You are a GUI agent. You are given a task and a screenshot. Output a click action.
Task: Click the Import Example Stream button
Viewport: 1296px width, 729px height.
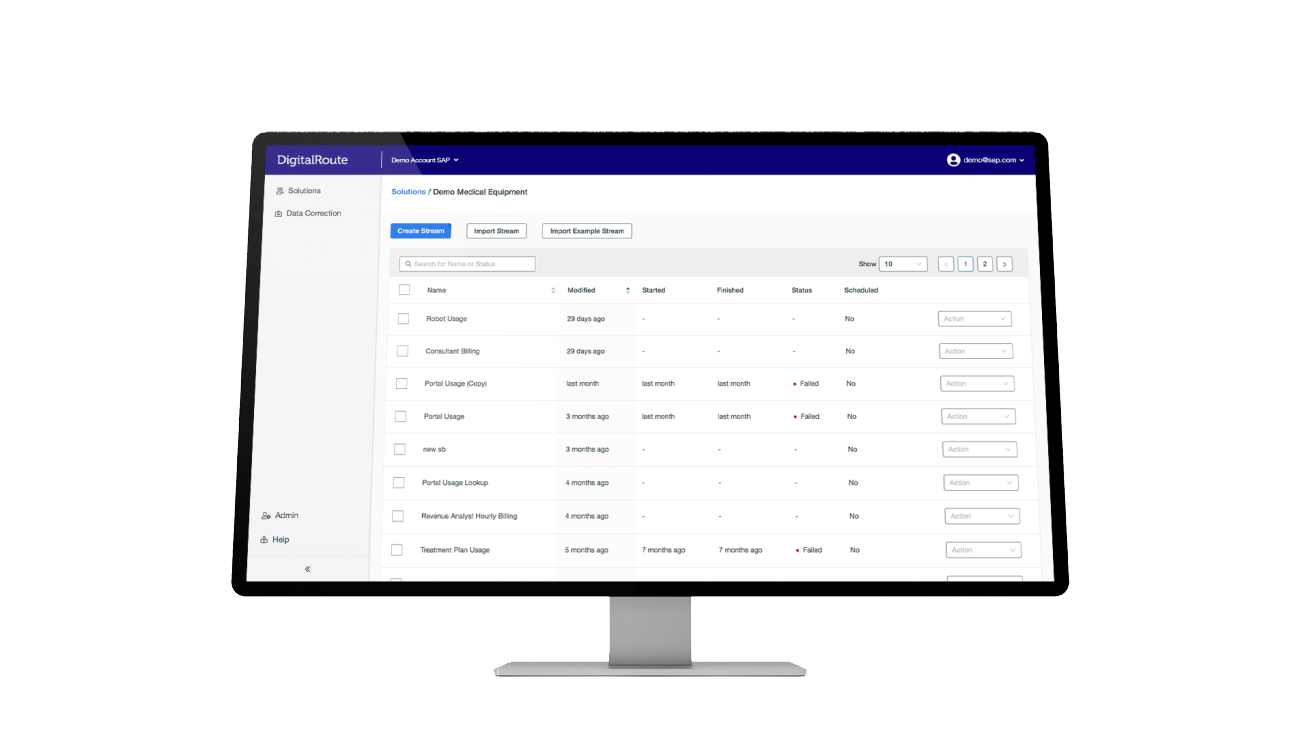tap(587, 230)
